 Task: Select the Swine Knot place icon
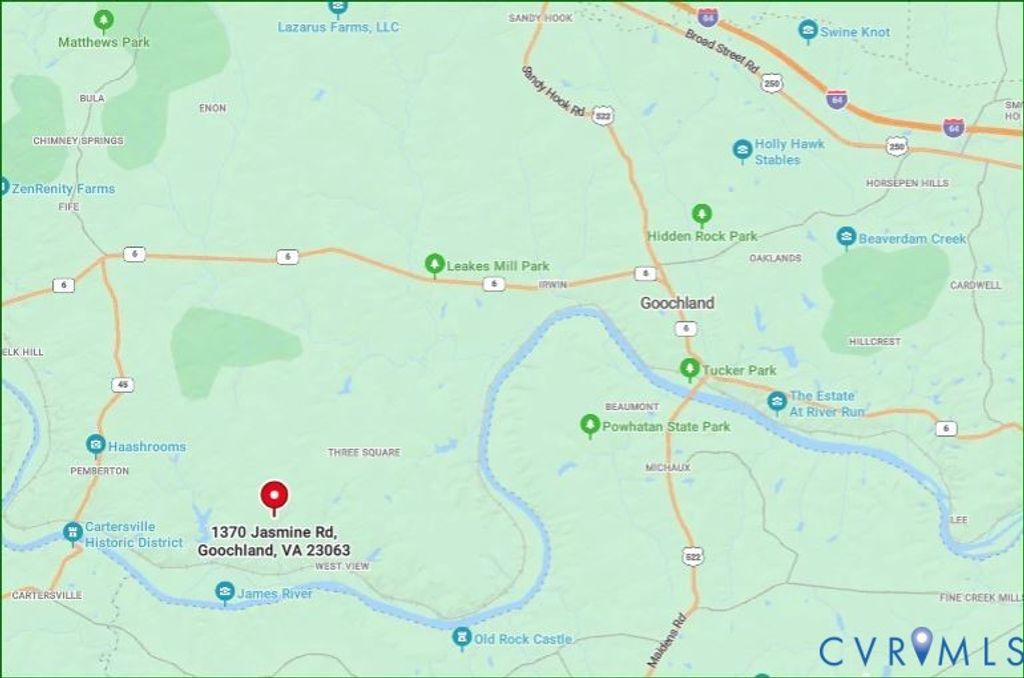click(808, 31)
